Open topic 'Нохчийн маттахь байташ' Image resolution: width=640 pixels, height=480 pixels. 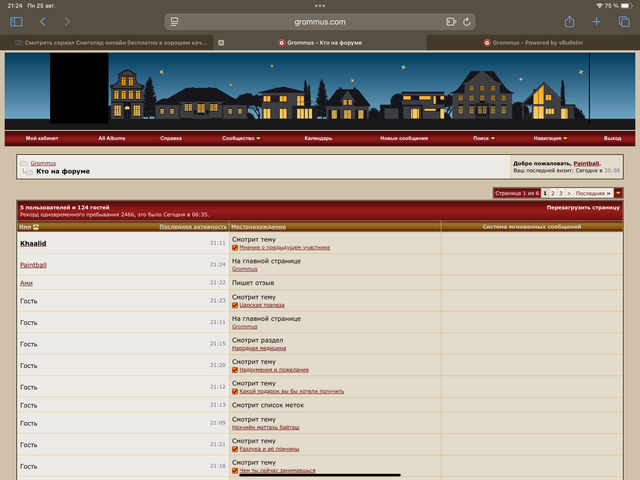(x=265, y=428)
